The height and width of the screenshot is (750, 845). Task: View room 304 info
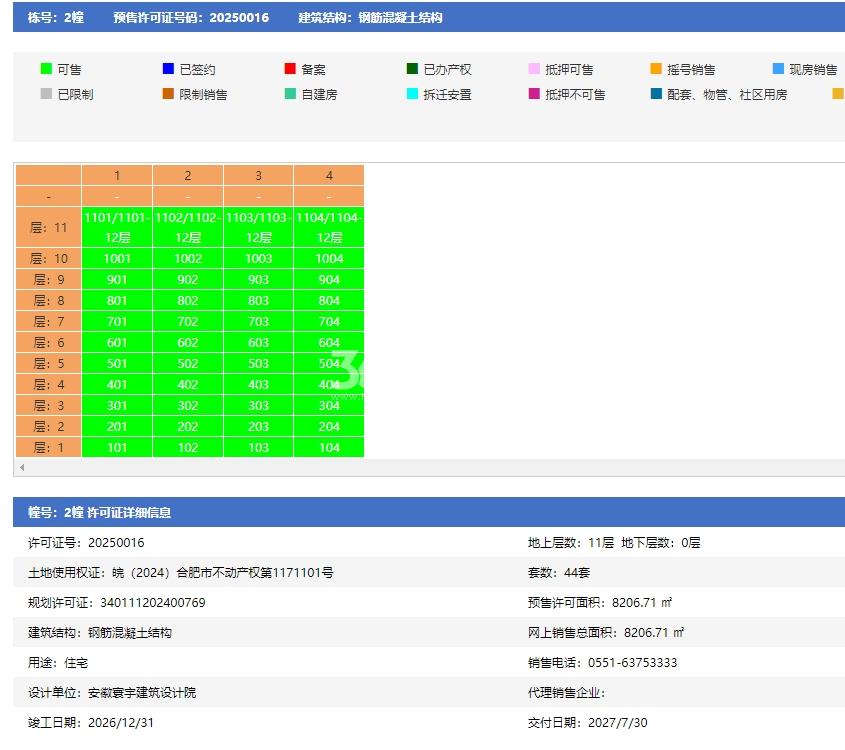pos(329,406)
